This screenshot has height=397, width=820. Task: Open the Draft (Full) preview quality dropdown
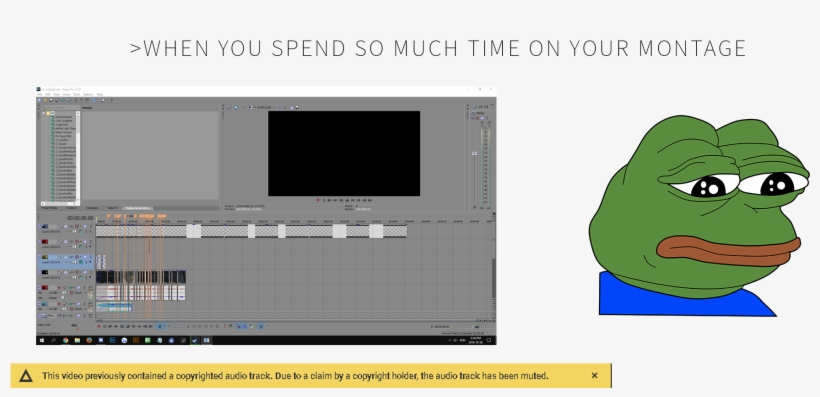264,107
